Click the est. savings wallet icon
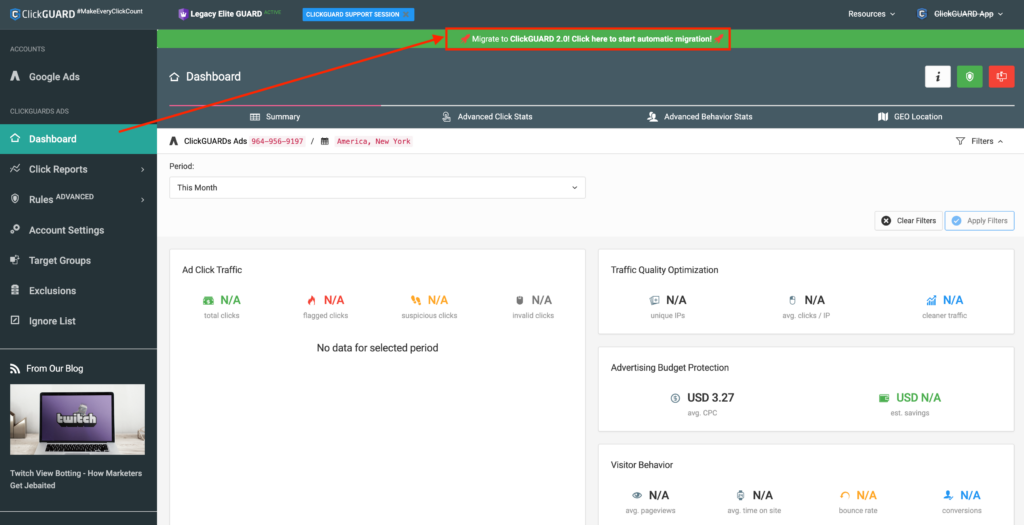Viewport: 1024px width, 525px height. [884, 398]
